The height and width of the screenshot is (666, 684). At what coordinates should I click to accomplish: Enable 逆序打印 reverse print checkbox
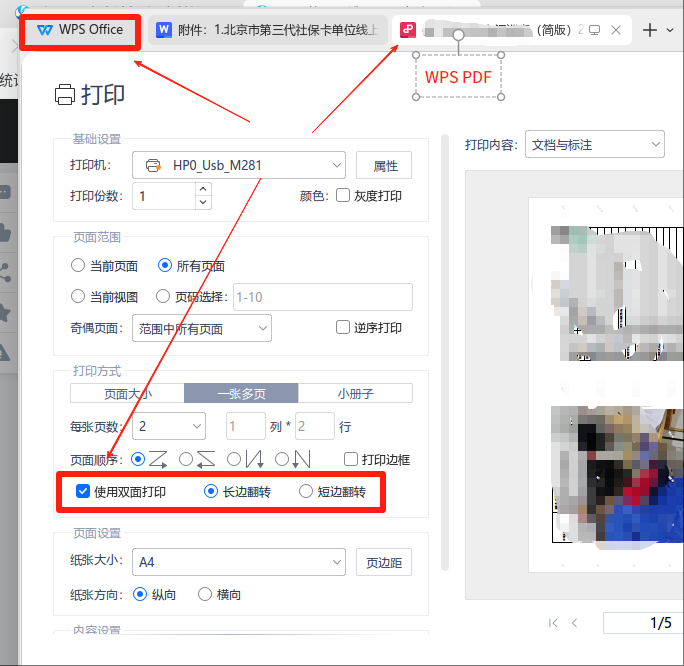(x=343, y=327)
